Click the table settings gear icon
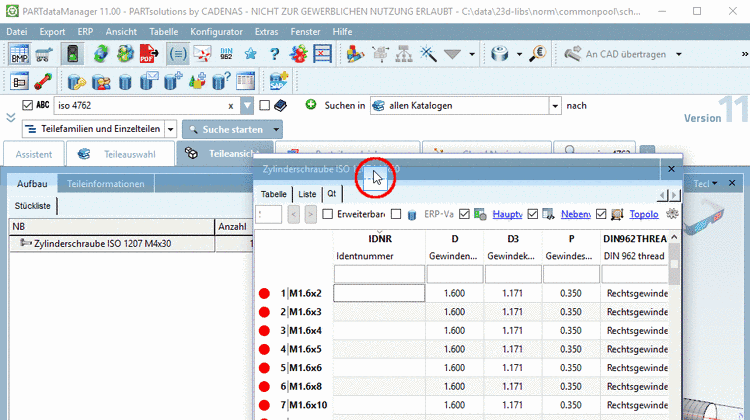This screenshot has height=420, width=750. pyautogui.click(x=672, y=214)
